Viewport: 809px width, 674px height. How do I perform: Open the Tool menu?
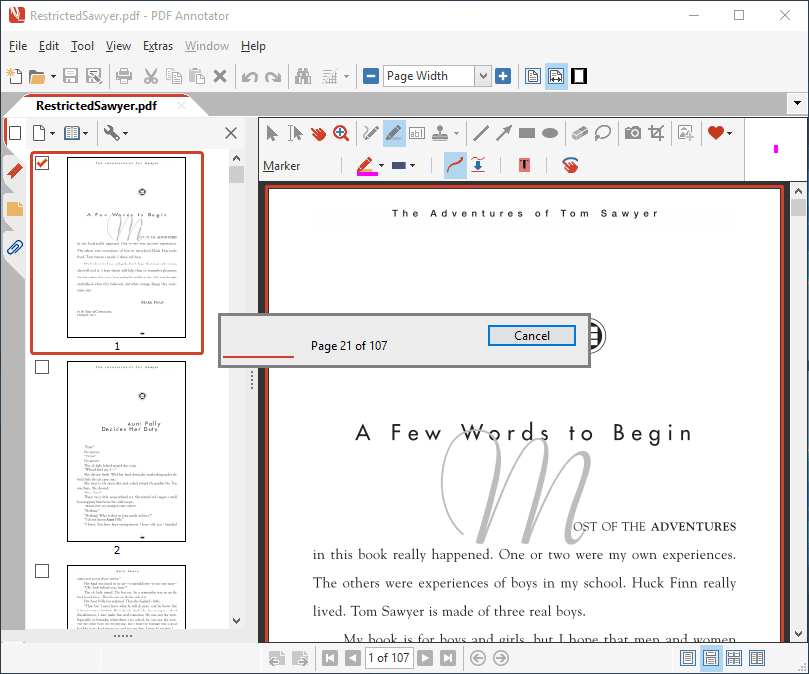pyautogui.click(x=83, y=46)
